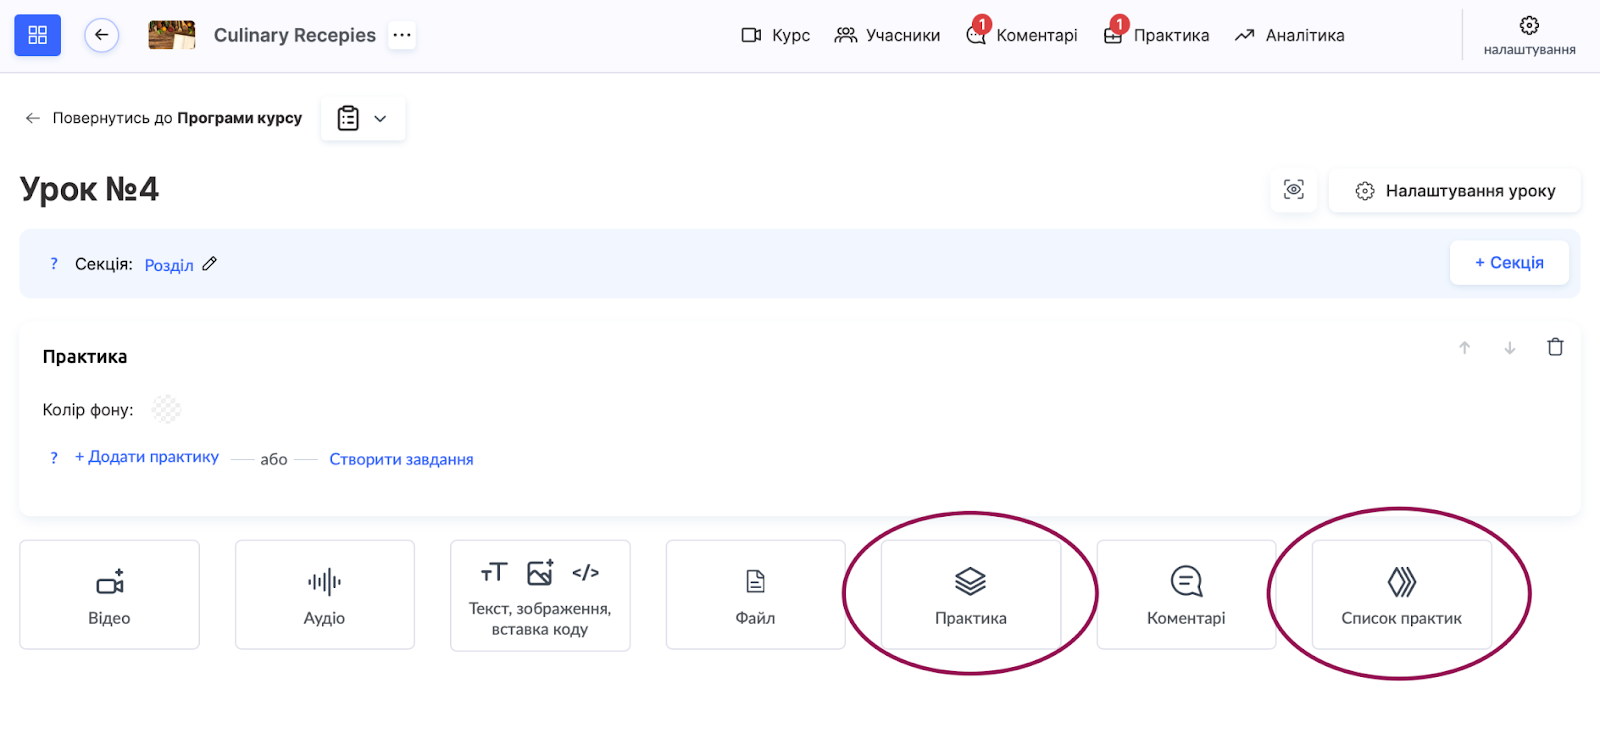Viewport: 1600px width, 745px height.
Task: Open Коментарі in the top navigation
Action: [1022, 35]
